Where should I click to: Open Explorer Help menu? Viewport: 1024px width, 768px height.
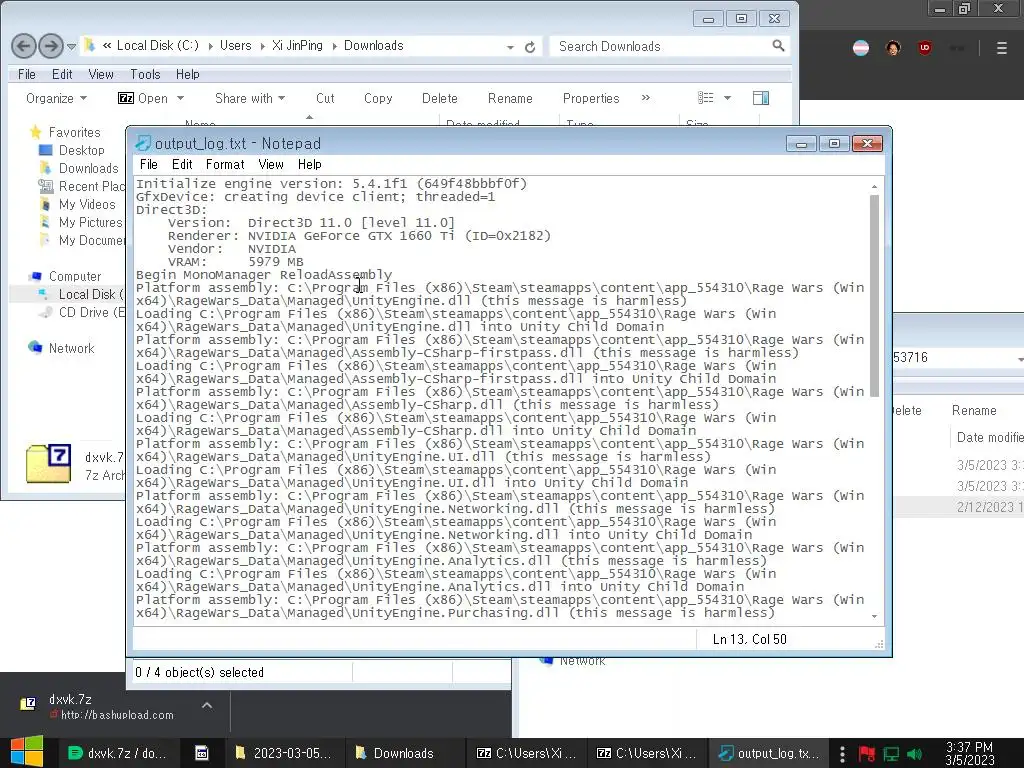point(187,74)
